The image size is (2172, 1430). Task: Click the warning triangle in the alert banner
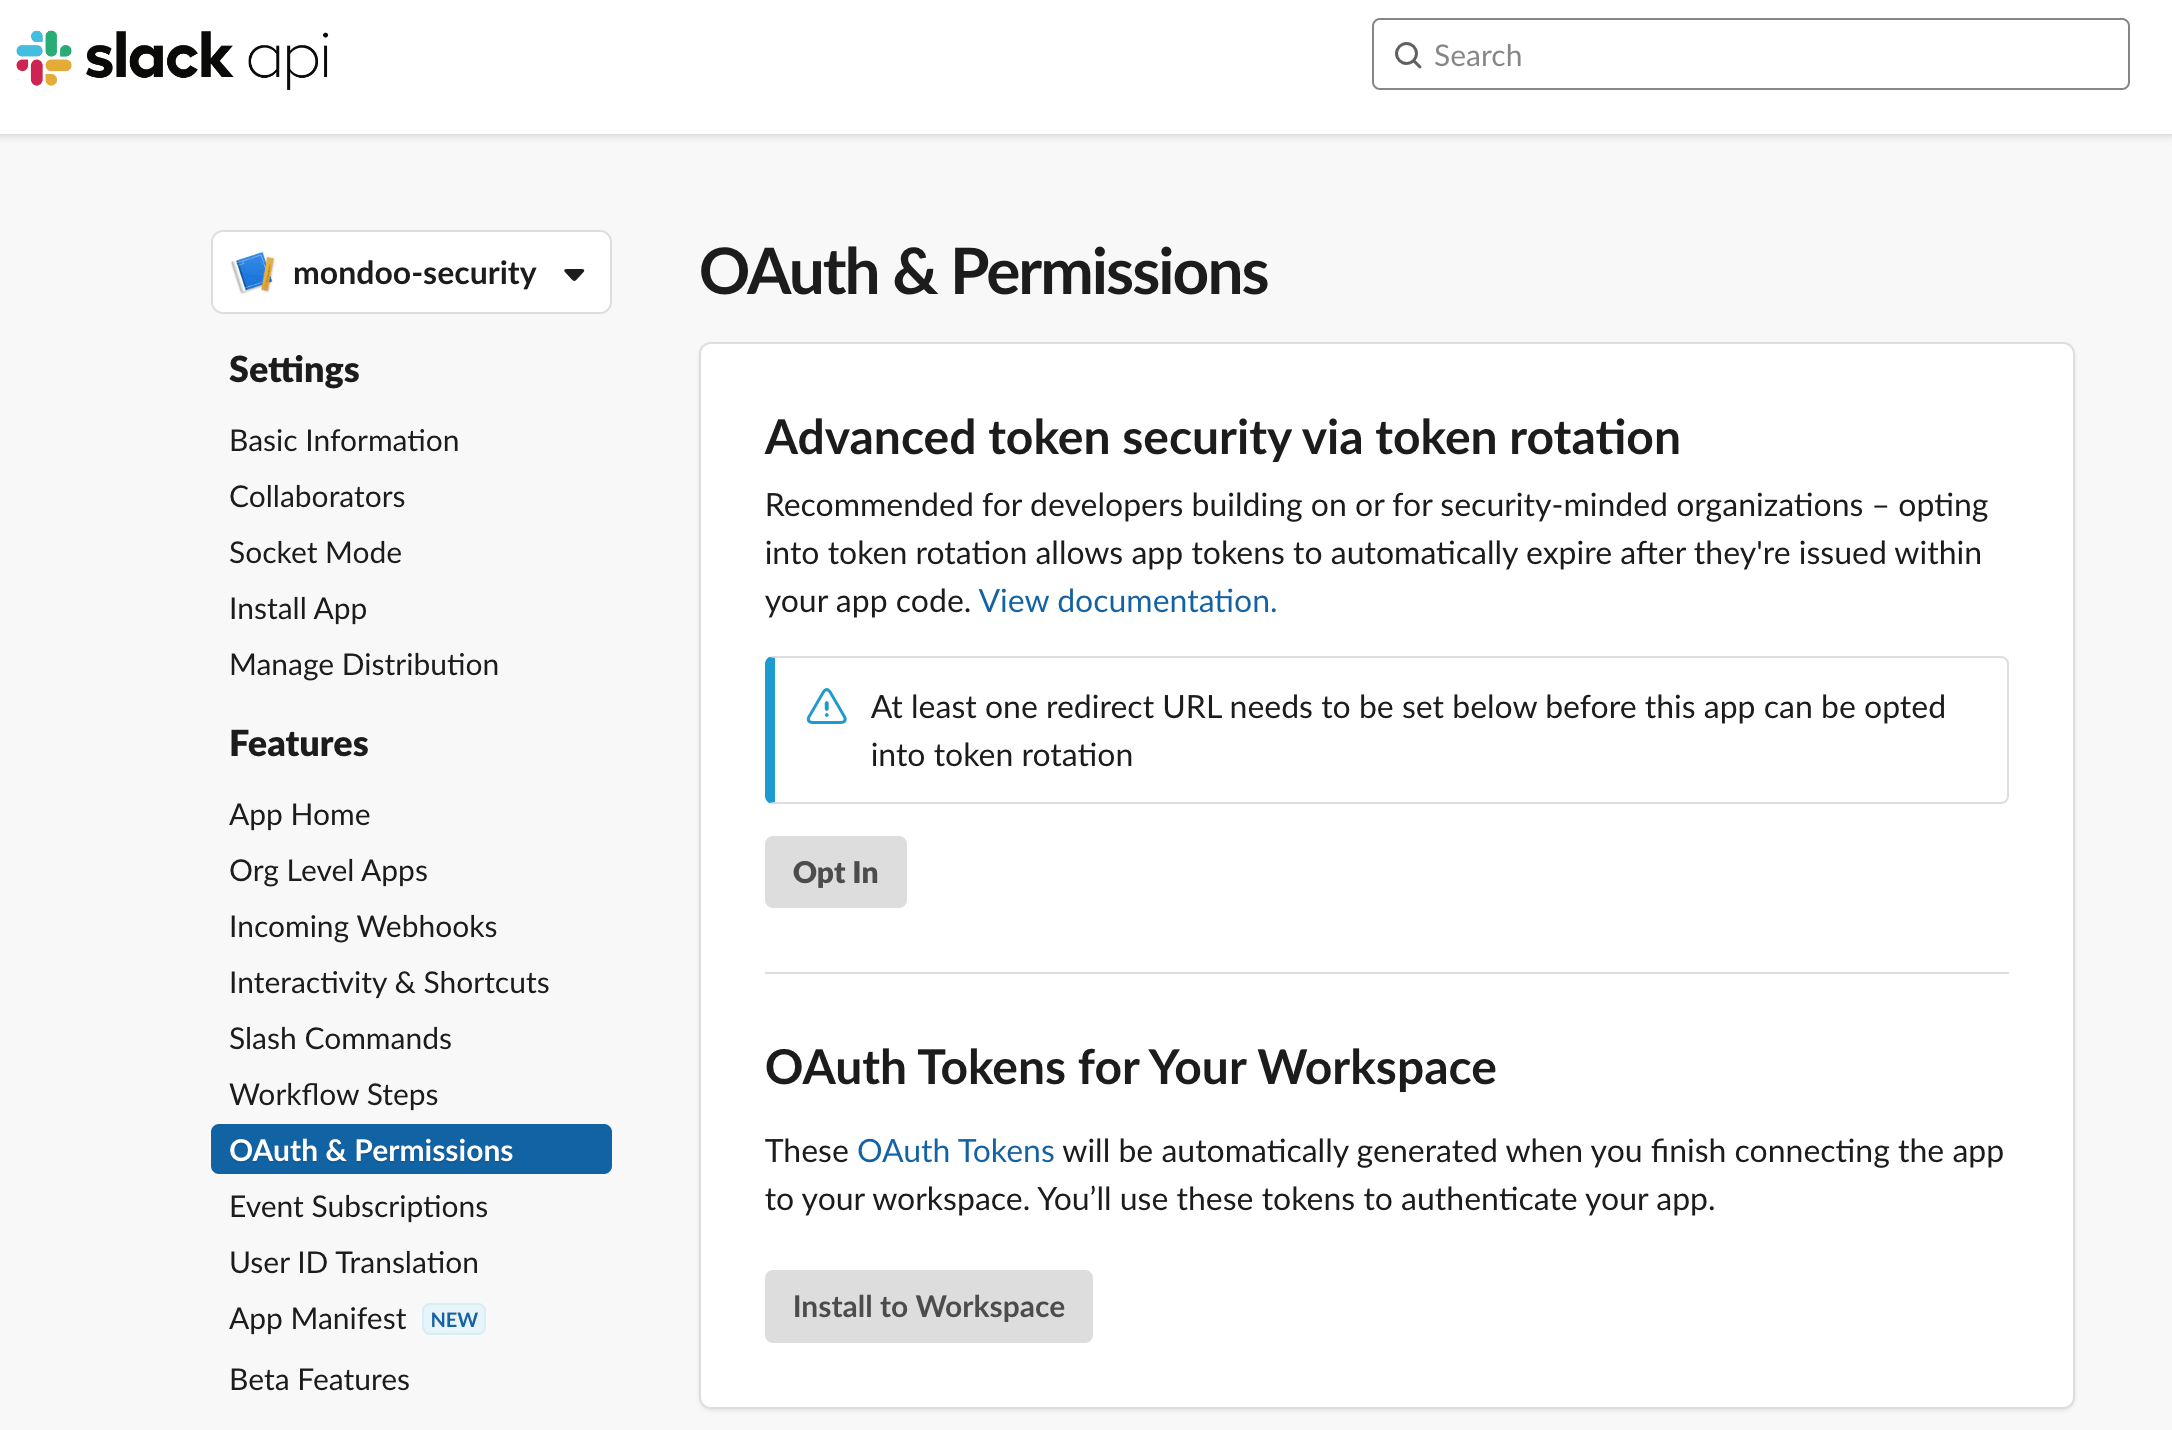coord(826,707)
